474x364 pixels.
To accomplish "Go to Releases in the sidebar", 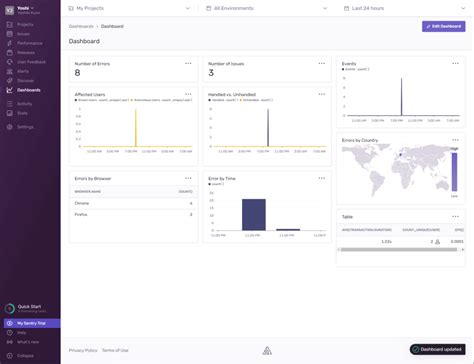I will pyautogui.click(x=26, y=52).
